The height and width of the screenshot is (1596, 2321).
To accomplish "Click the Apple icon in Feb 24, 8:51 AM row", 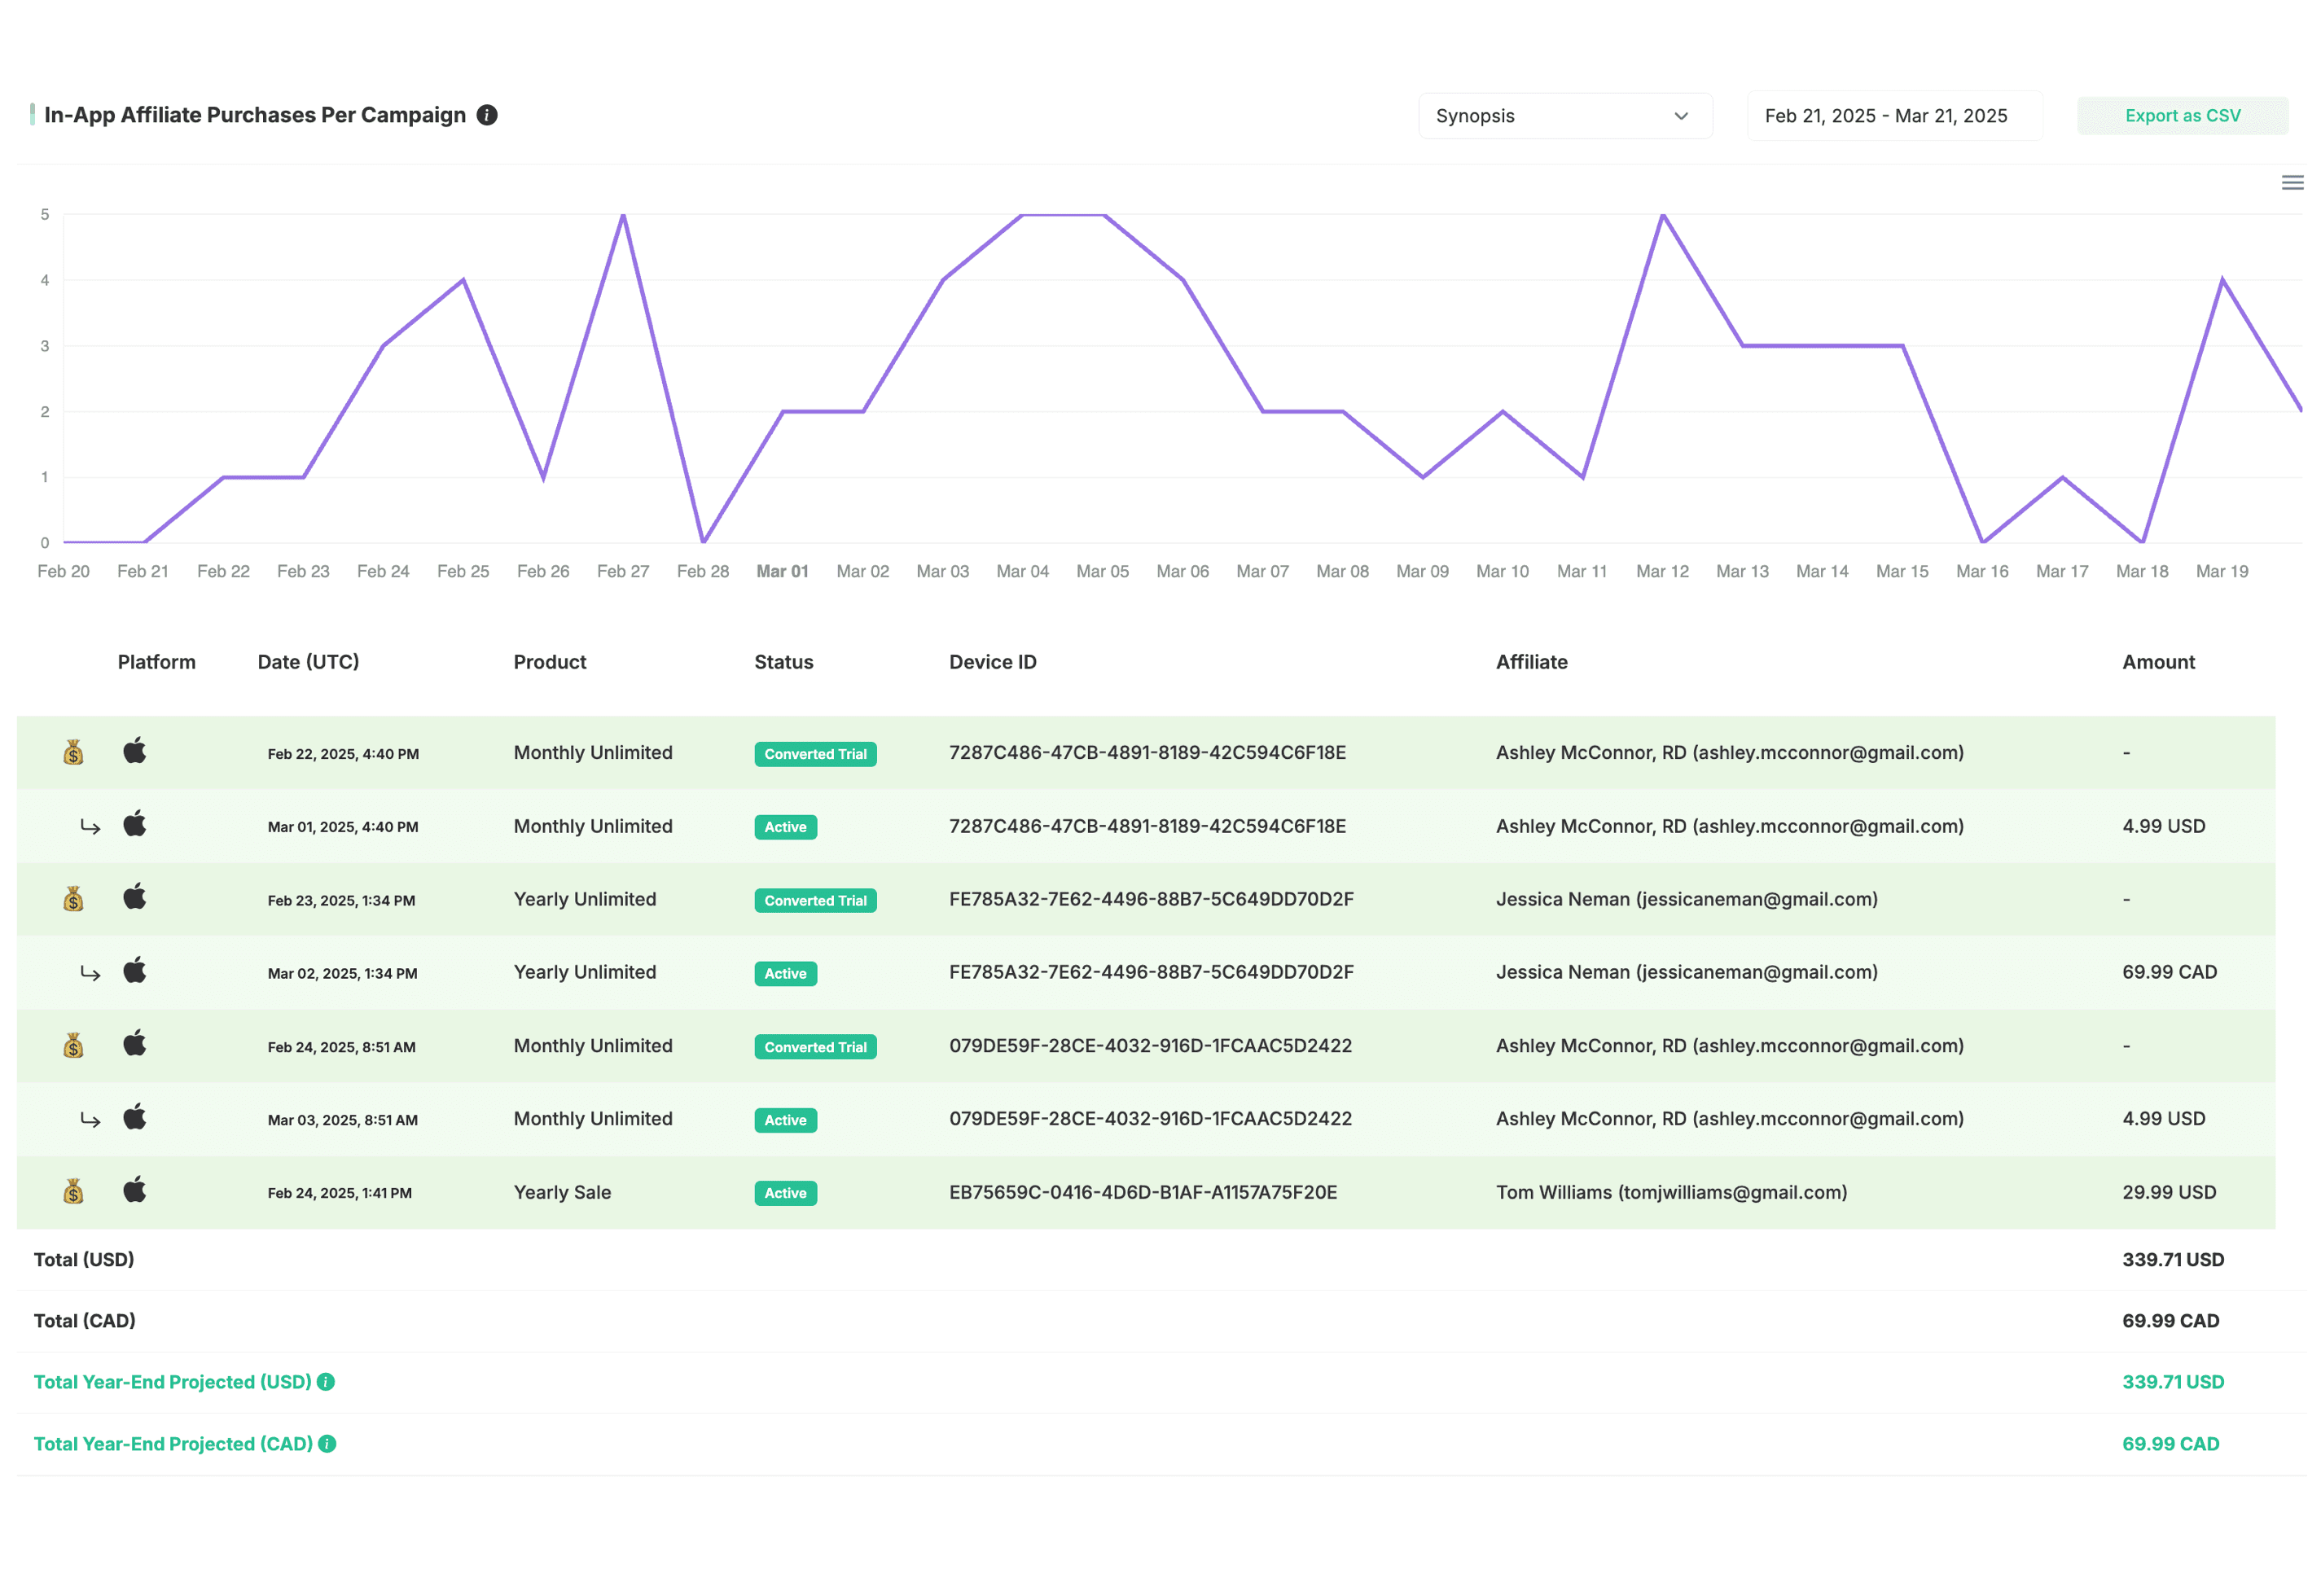I will click(135, 1044).
